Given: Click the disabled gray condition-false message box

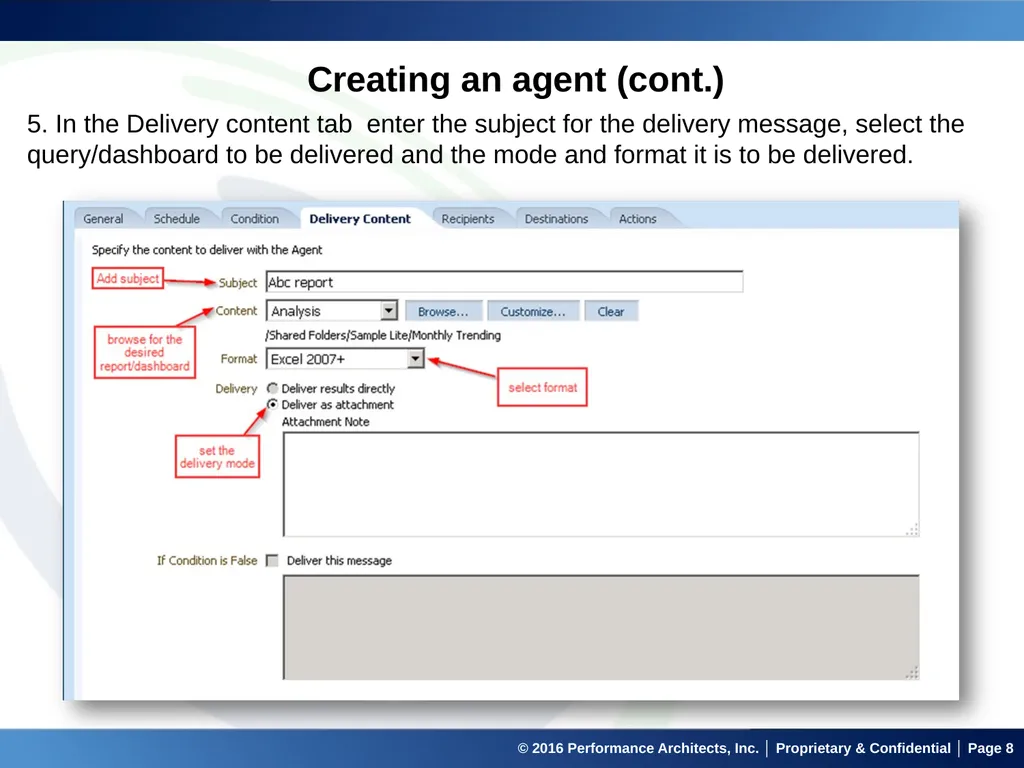Looking at the screenshot, I should (601, 627).
